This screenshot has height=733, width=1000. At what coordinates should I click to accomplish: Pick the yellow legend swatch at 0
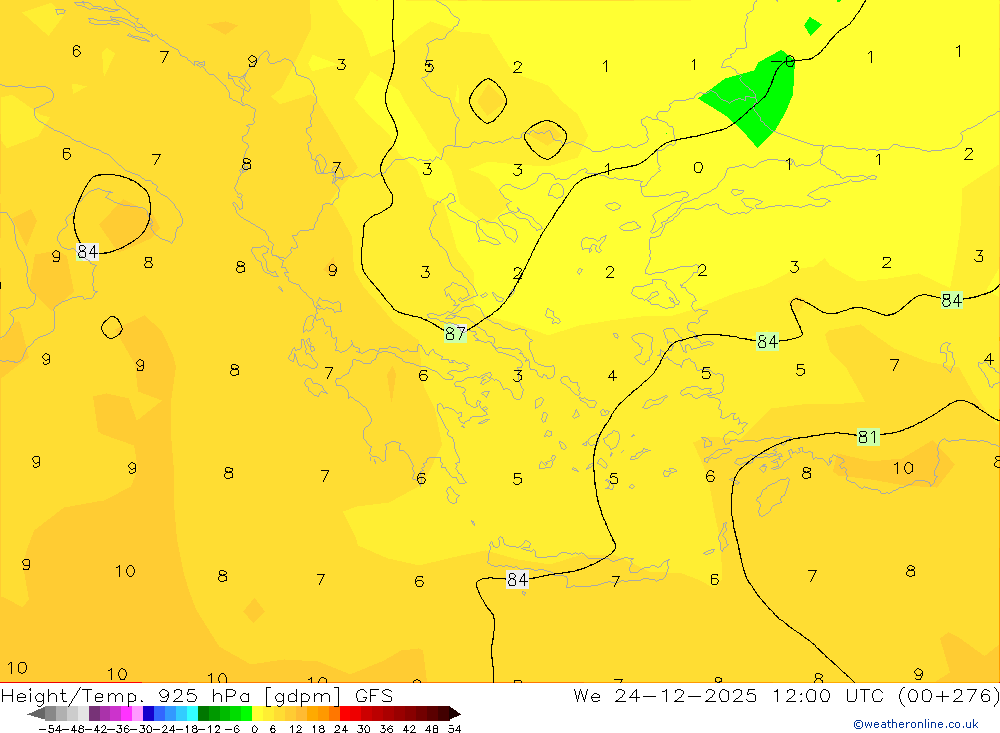258,714
